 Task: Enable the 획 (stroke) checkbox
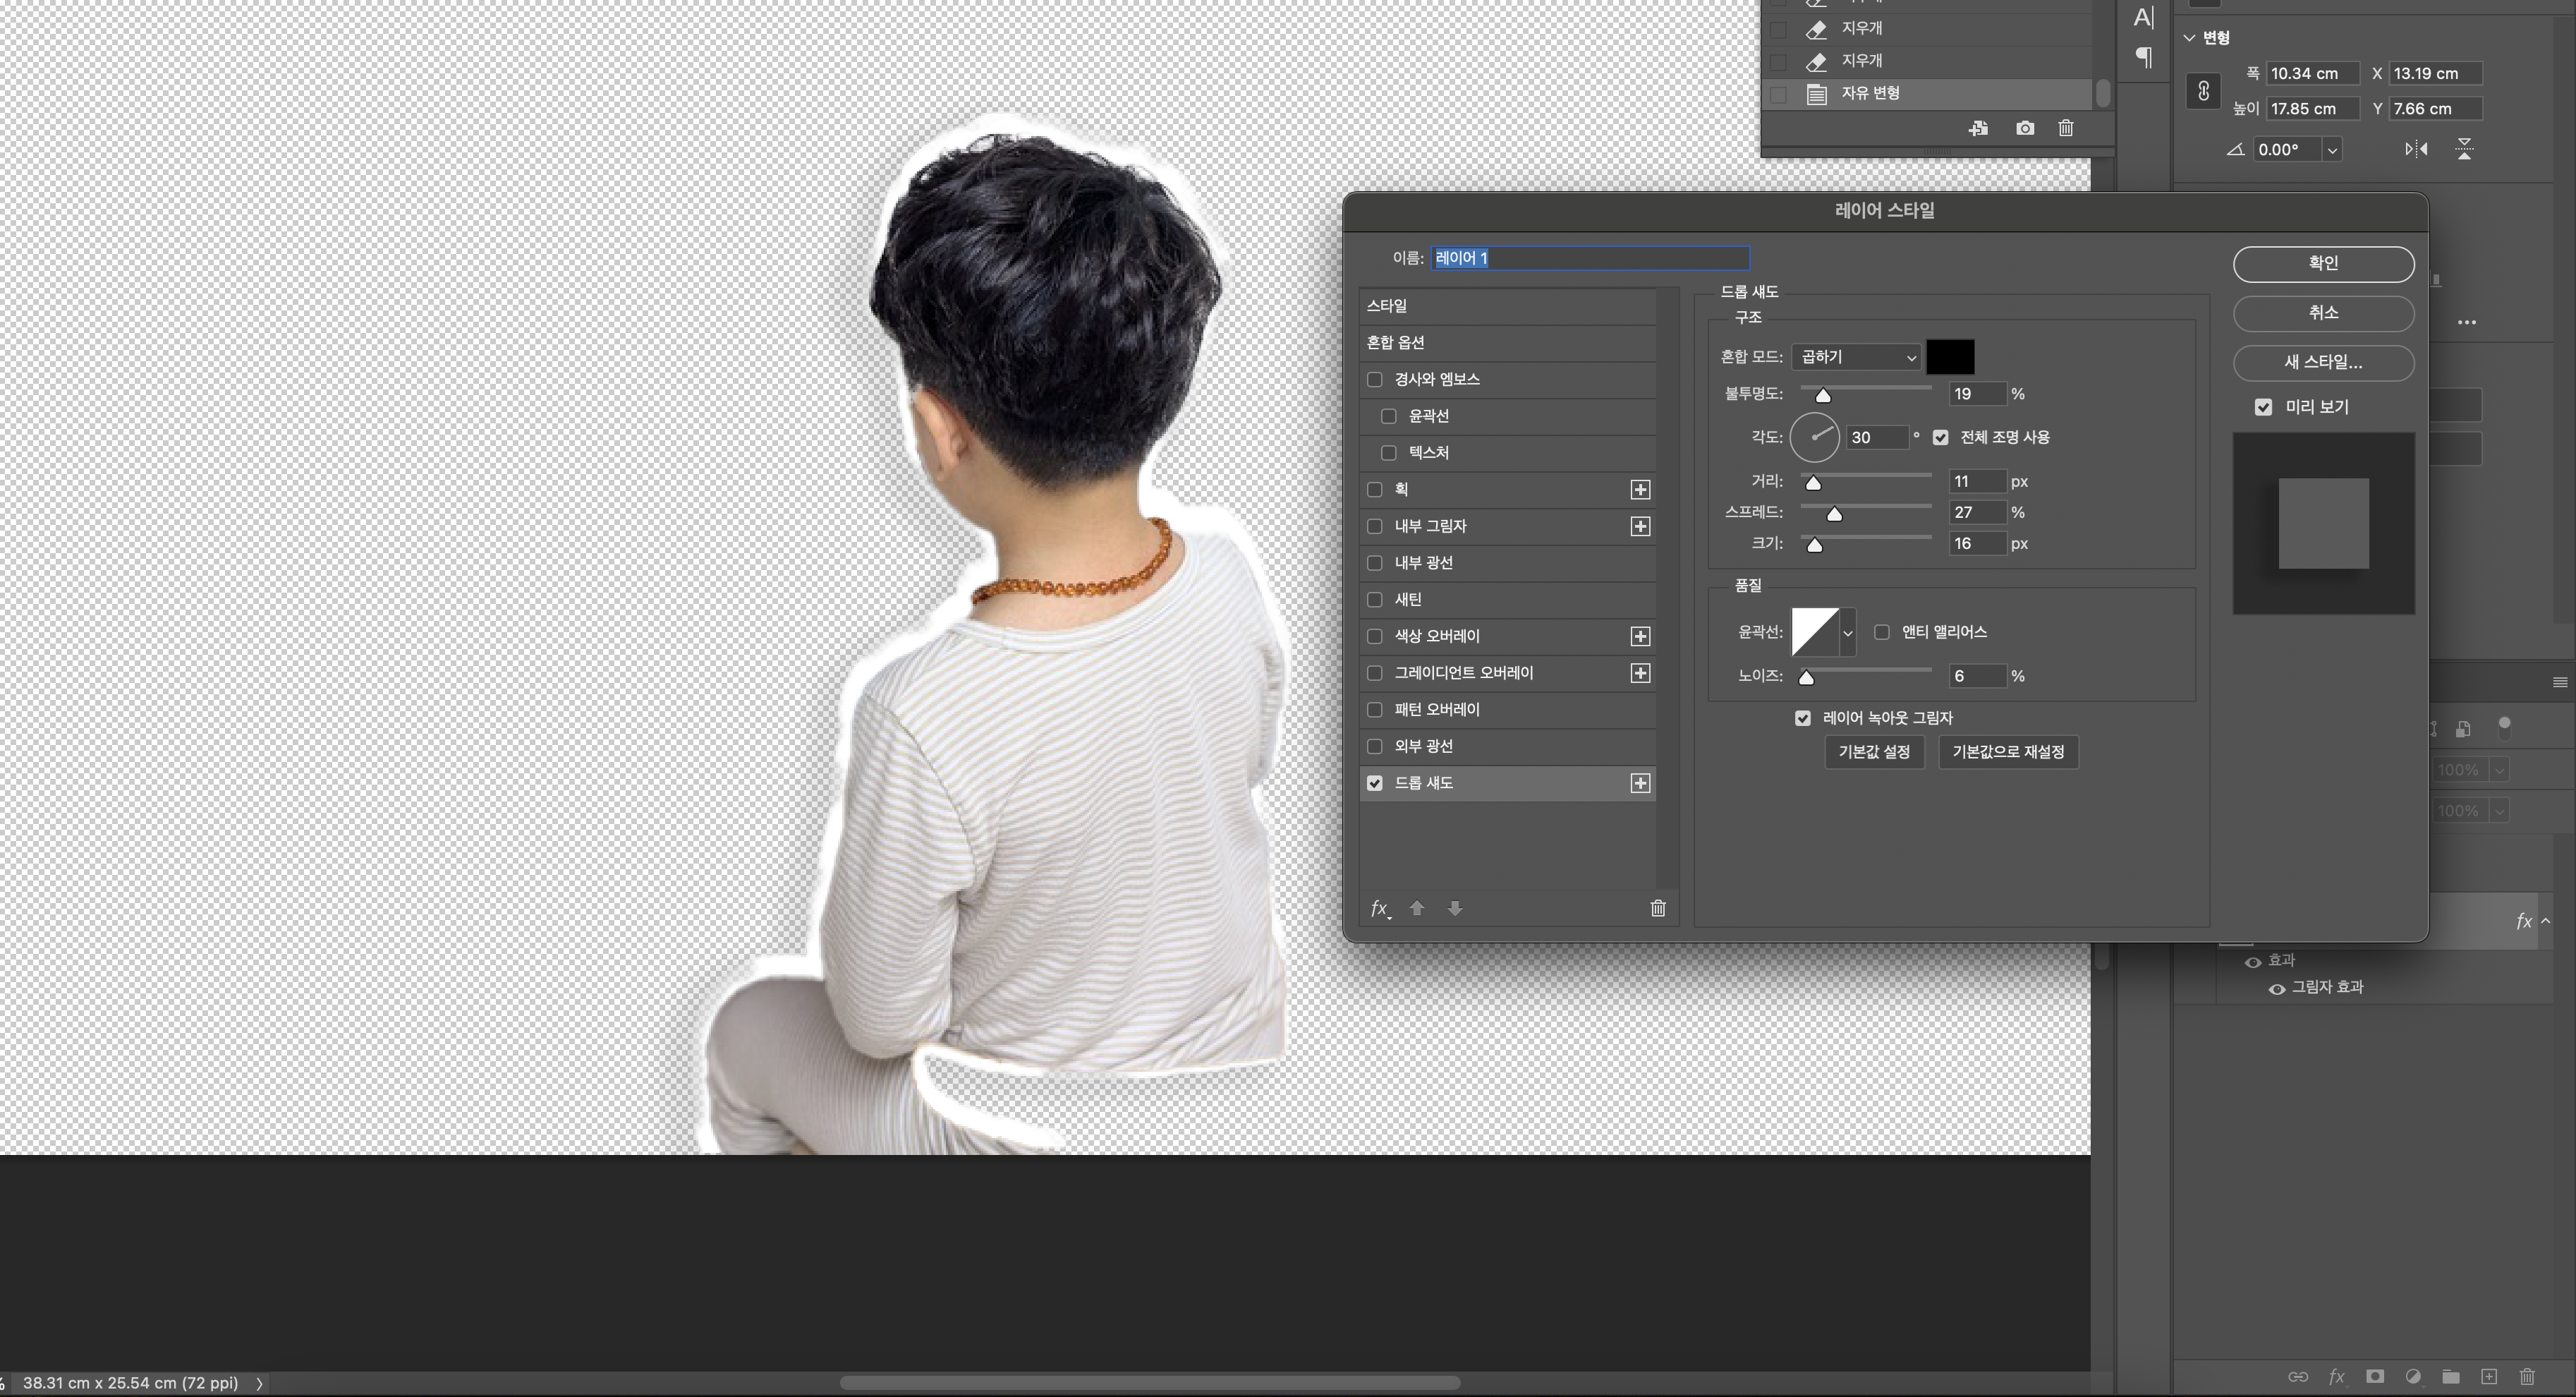coord(1375,490)
